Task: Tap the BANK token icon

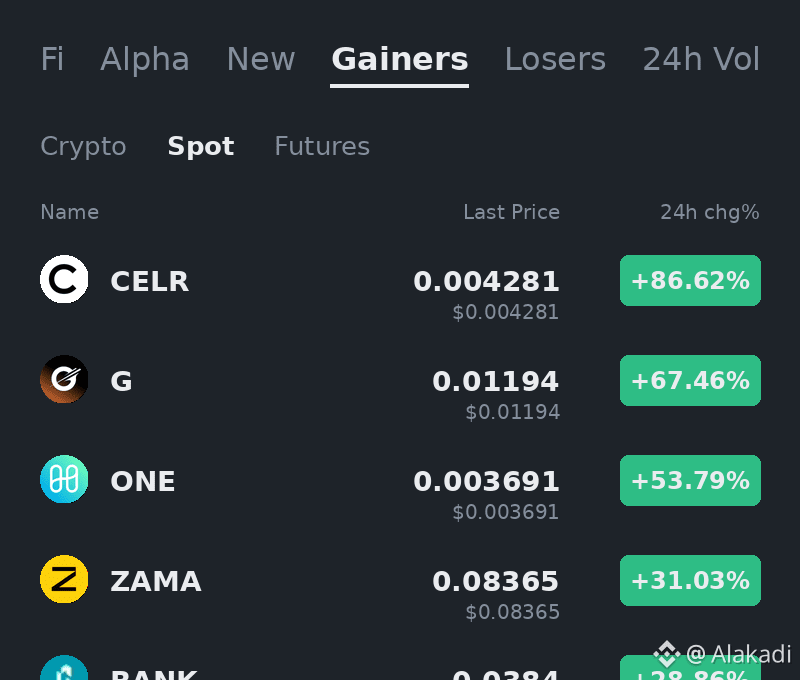Action: [x=64, y=668]
